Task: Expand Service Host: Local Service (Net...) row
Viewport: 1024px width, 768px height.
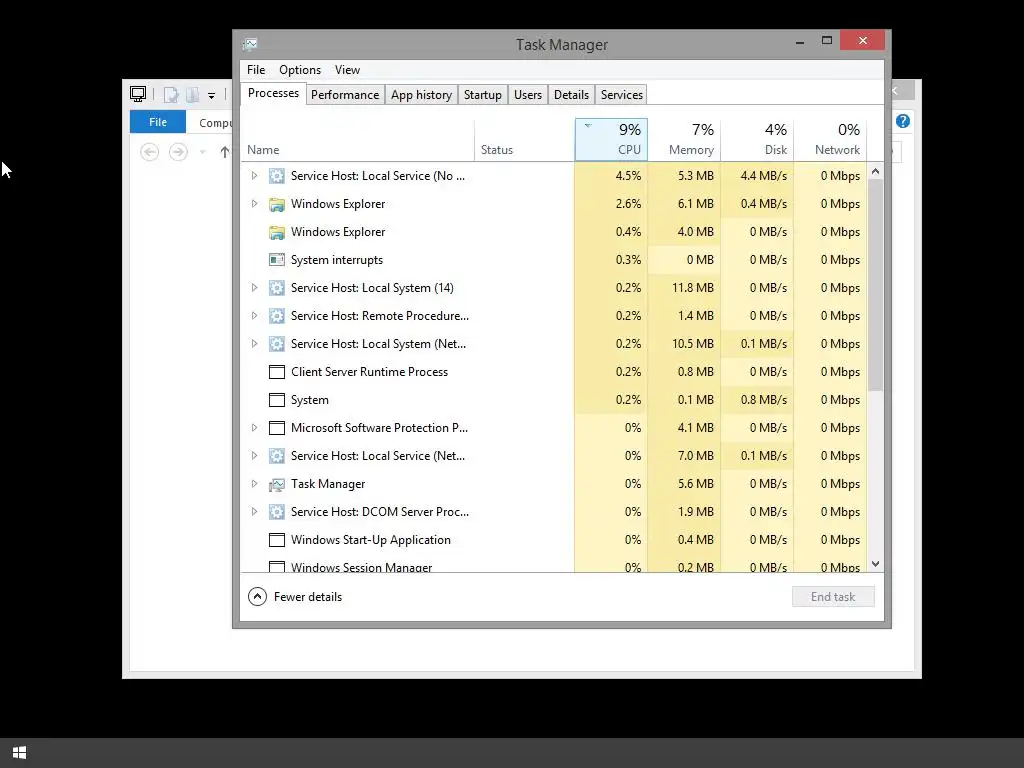Action: pos(255,456)
